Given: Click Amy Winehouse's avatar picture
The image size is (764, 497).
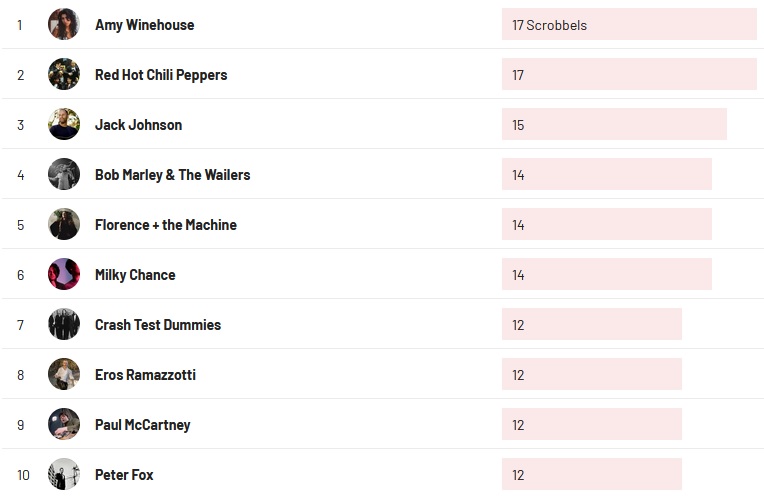Looking at the screenshot, I should [64, 24].
